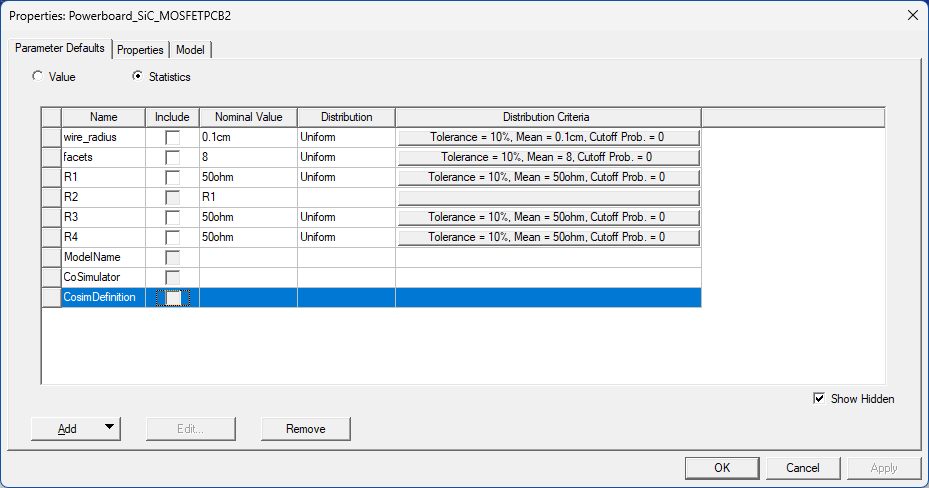Image resolution: width=929 pixels, height=488 pixels.
Task: Open Distribution dropdown for R3
Action: 347,218
